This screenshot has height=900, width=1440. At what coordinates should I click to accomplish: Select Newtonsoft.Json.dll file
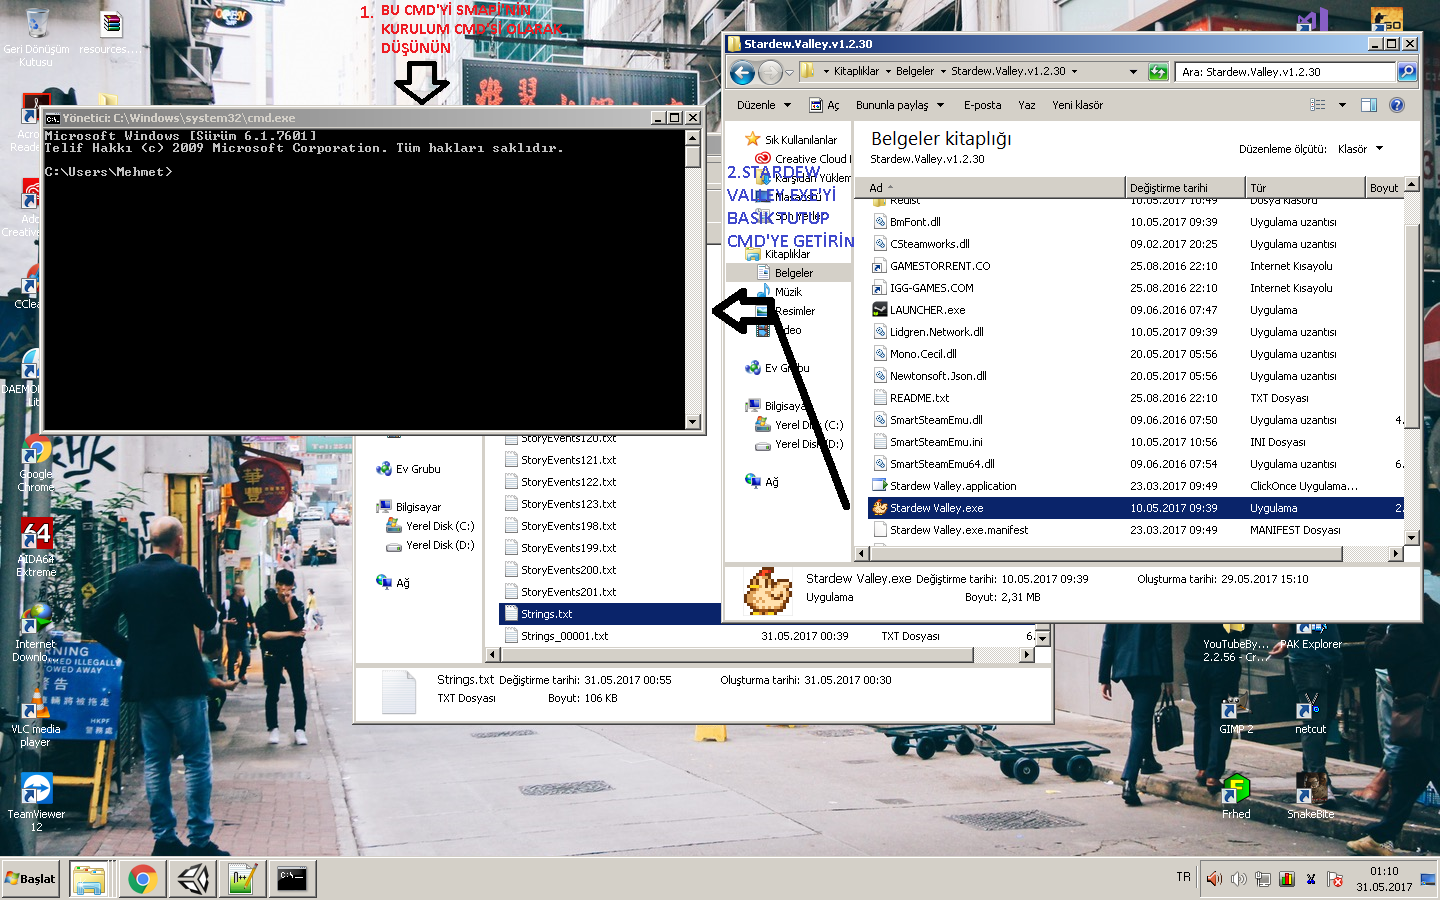tap(938, 376)
